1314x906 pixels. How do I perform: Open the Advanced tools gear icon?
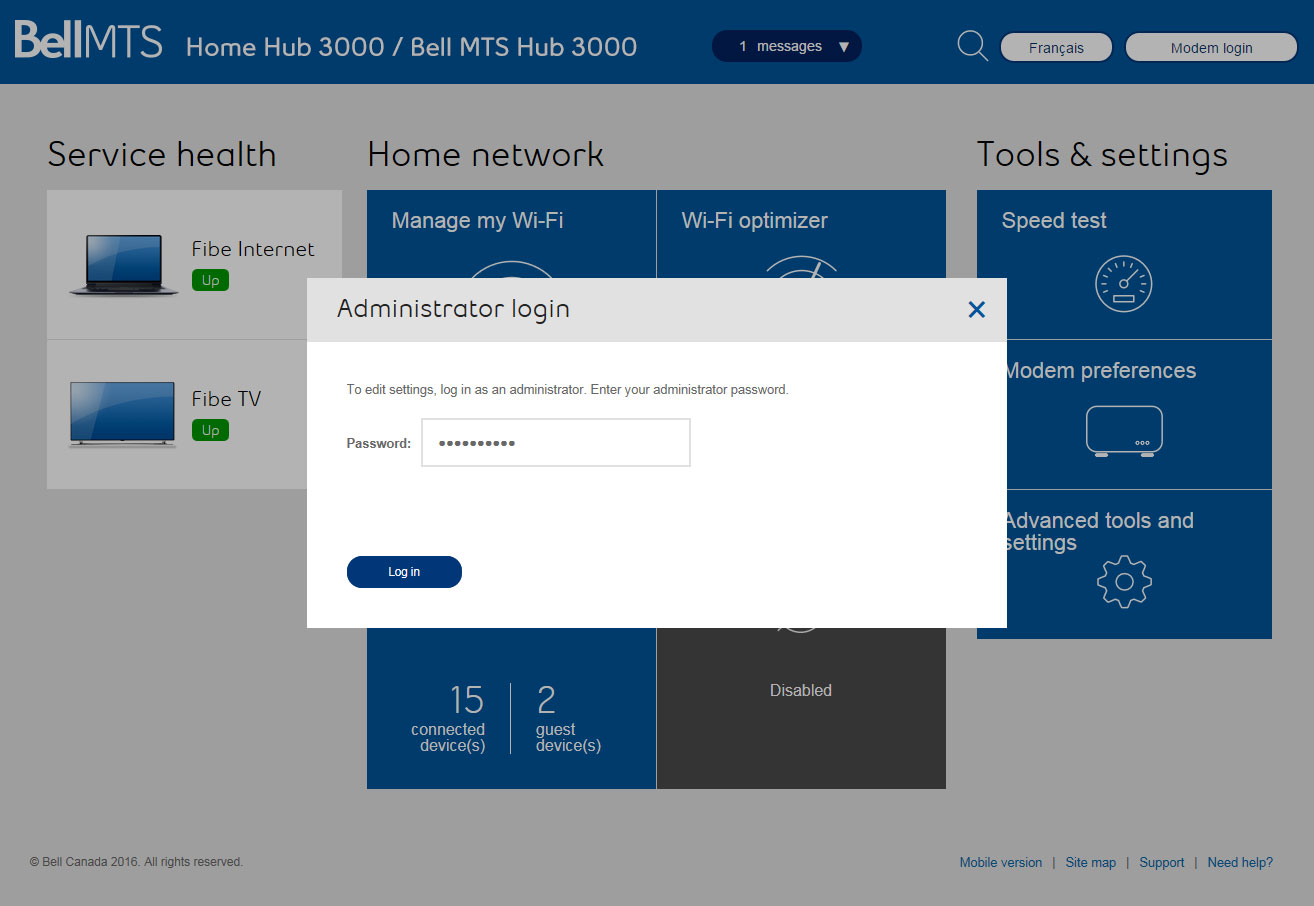tap(1124, 582)
